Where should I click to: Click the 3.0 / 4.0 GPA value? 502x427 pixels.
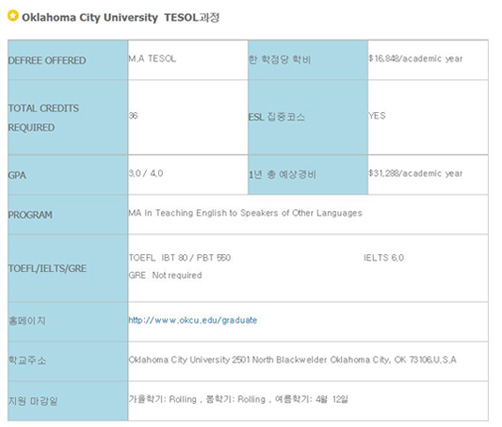click(146, 173)
